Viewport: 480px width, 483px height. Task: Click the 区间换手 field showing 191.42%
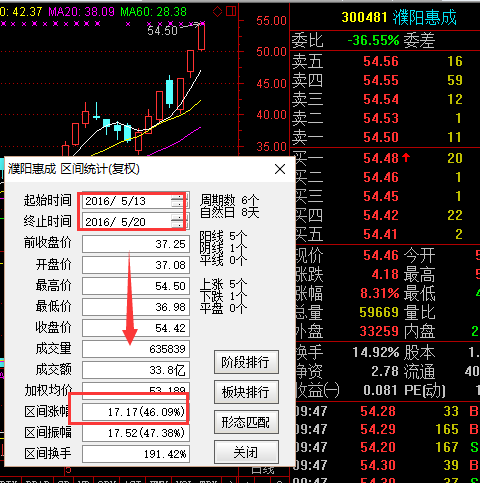(136, 454)
